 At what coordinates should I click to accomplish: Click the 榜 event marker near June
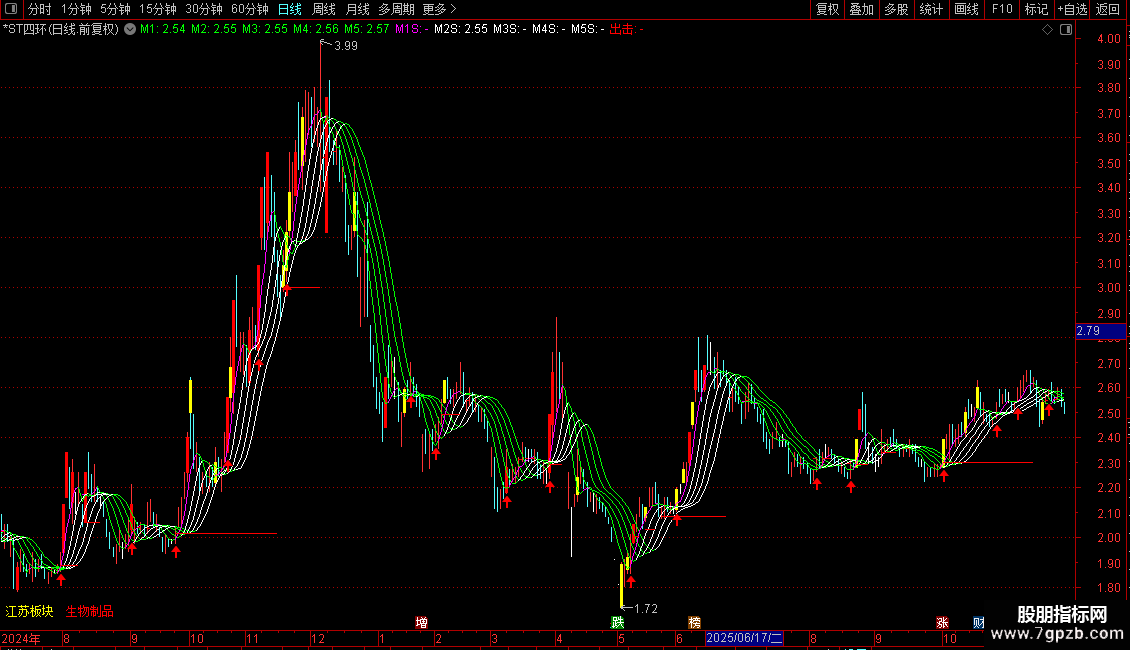pyautogui.click(x=695, y=623)
